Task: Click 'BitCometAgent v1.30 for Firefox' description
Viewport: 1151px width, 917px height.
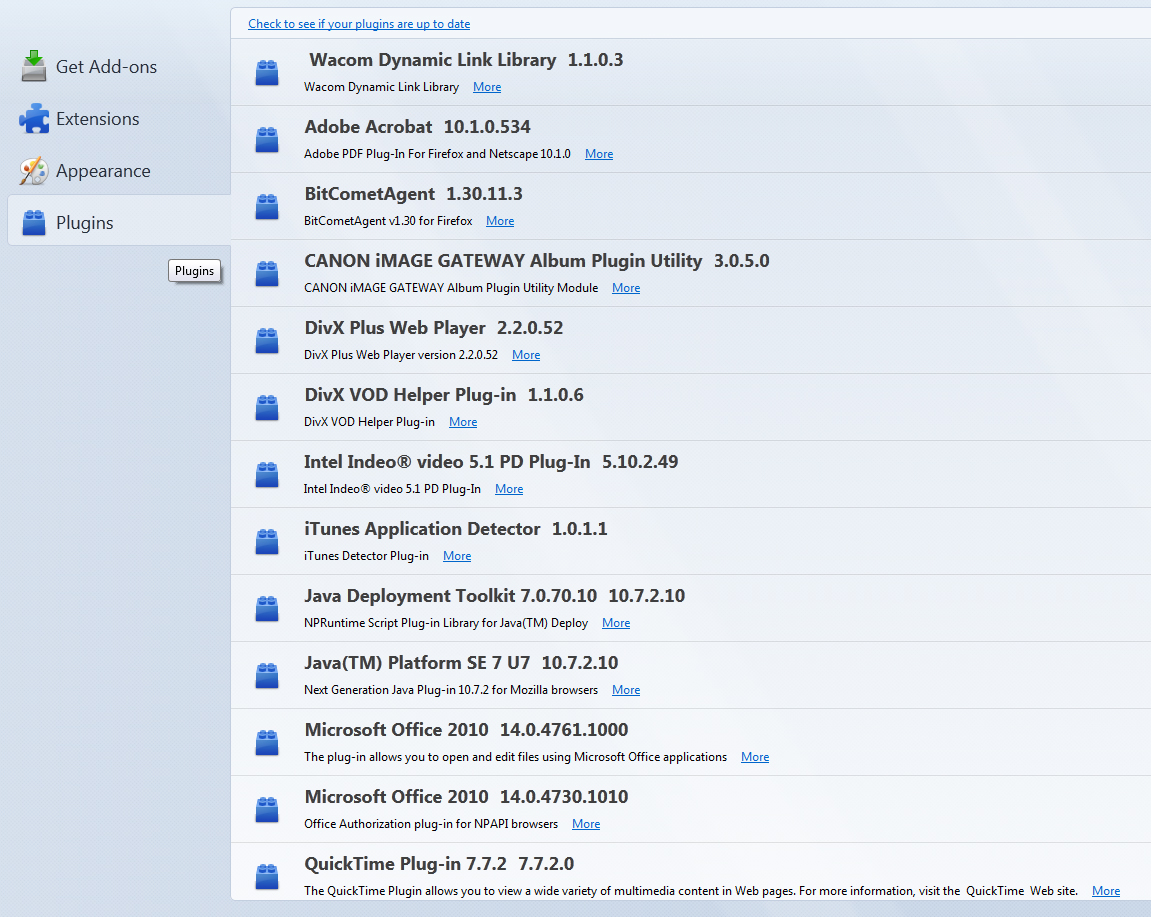Action: 388,220
